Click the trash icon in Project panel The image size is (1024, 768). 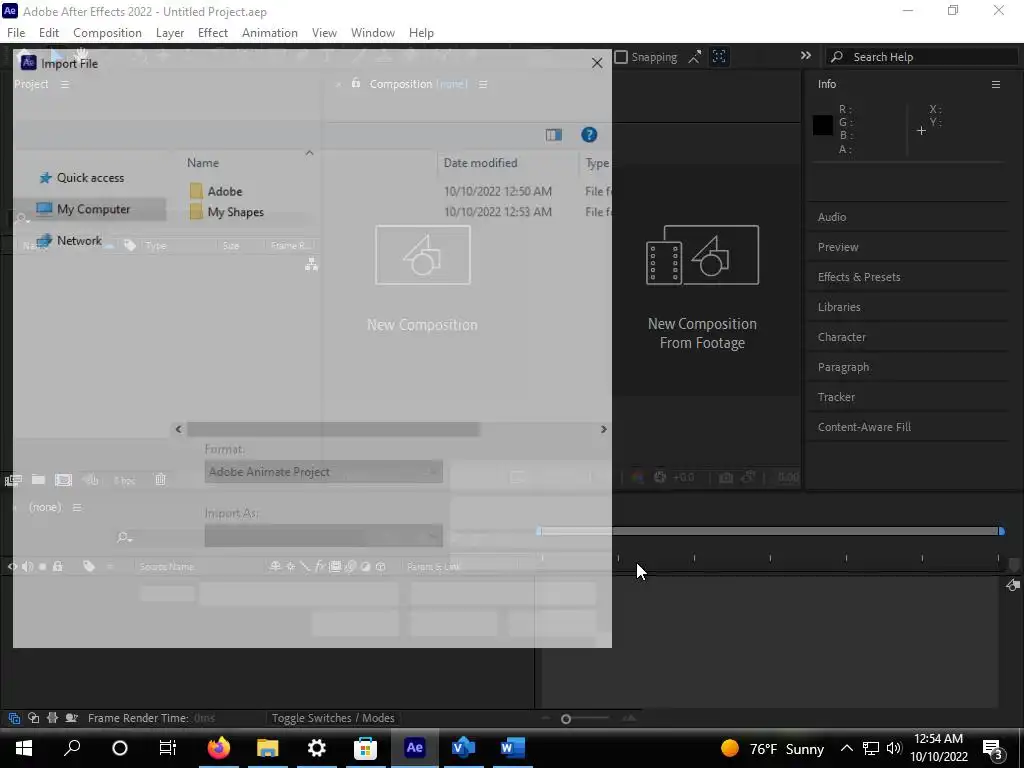click(160, 479)
